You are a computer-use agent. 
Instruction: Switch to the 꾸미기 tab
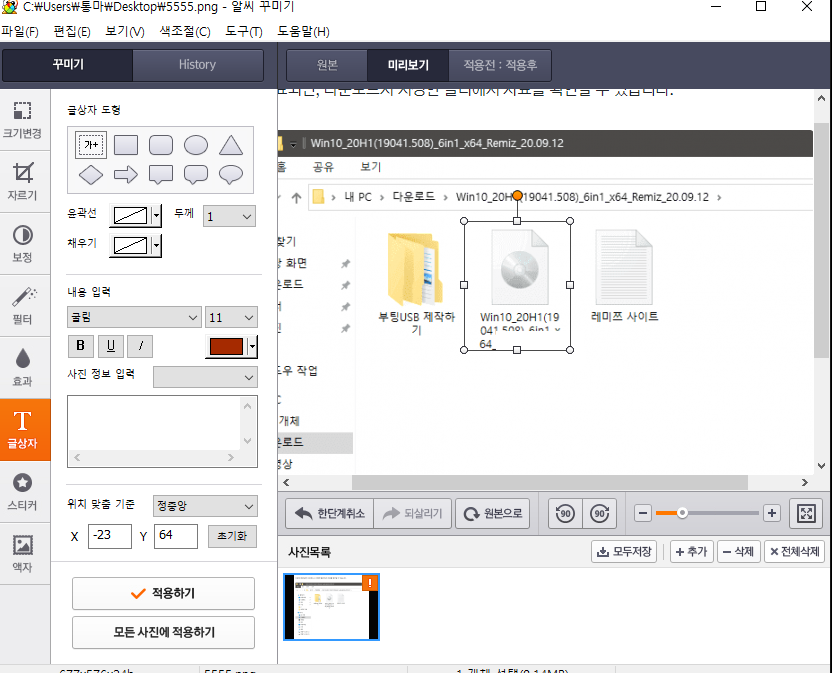coord(67,65)
